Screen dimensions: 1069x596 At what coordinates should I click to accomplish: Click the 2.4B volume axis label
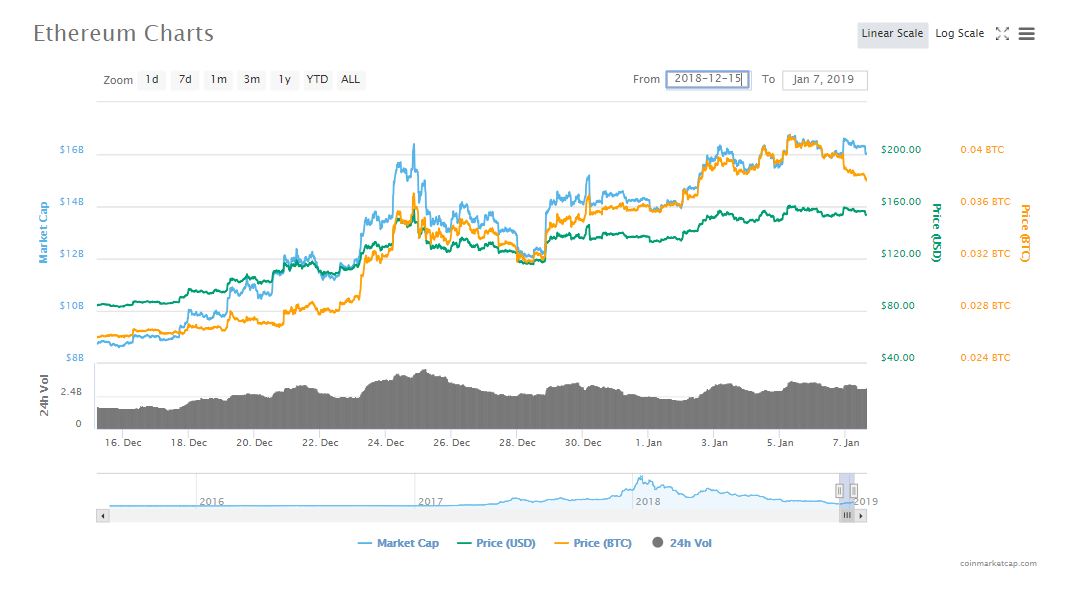click(x=71, y=392)
